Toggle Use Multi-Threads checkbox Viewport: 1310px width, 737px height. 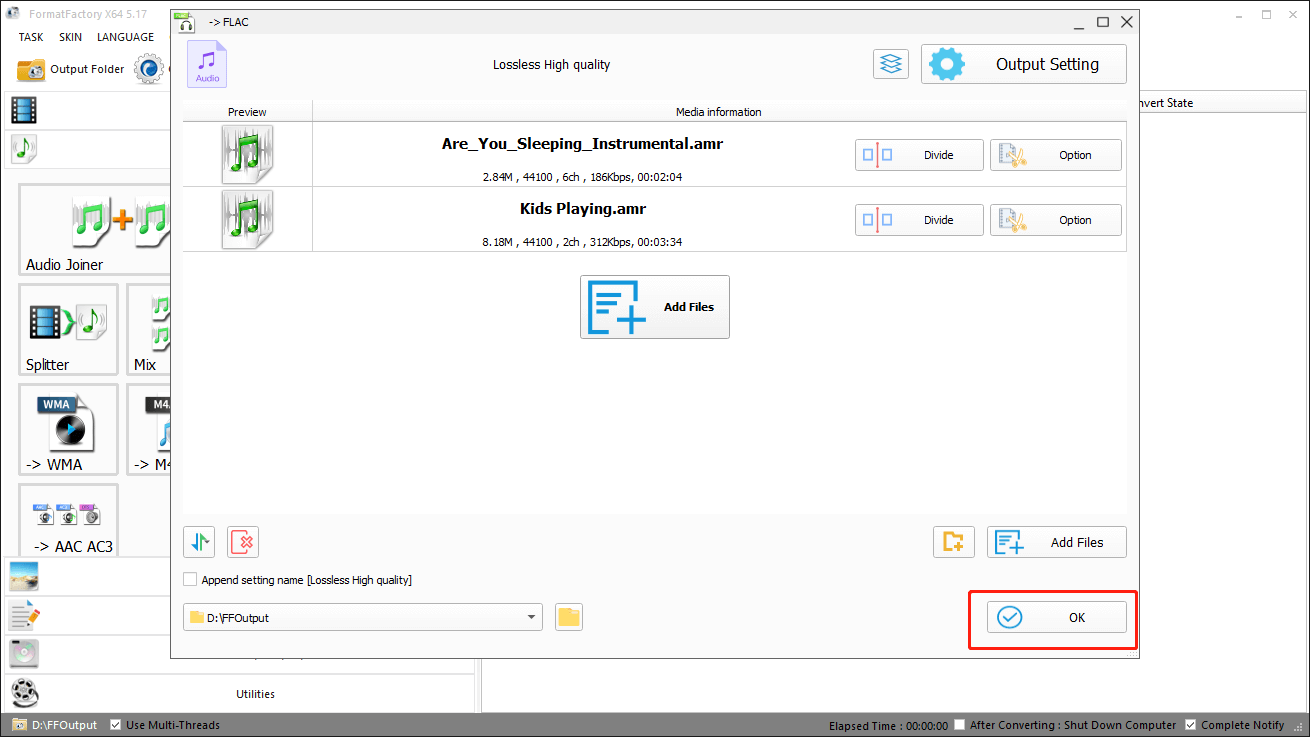pyautogui.click(x=116, y=725)
